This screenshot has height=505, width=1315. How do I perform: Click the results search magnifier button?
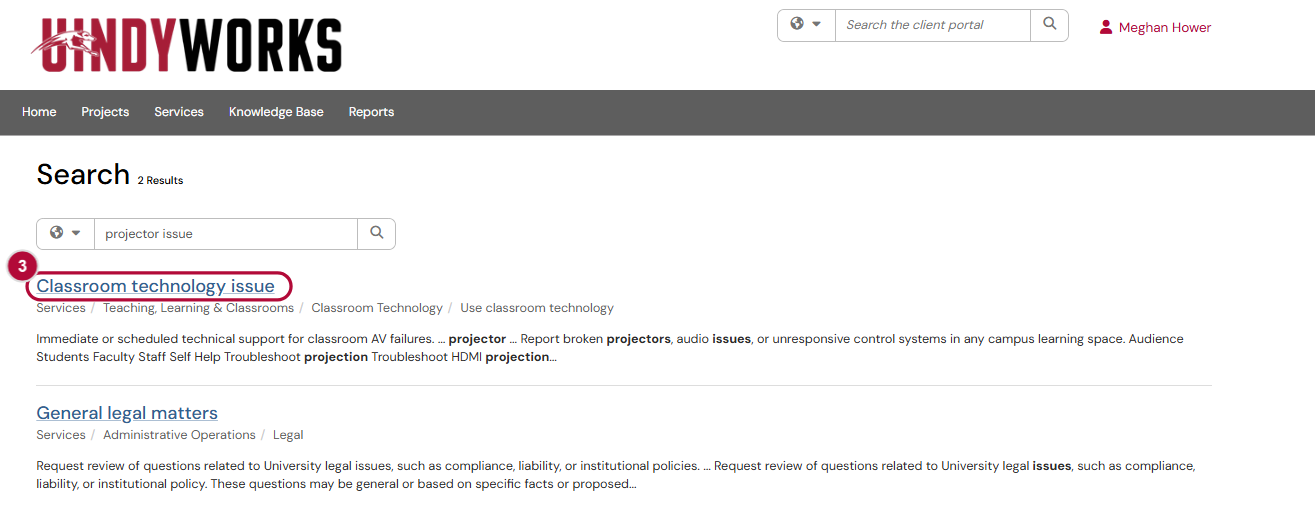point(377,233)
